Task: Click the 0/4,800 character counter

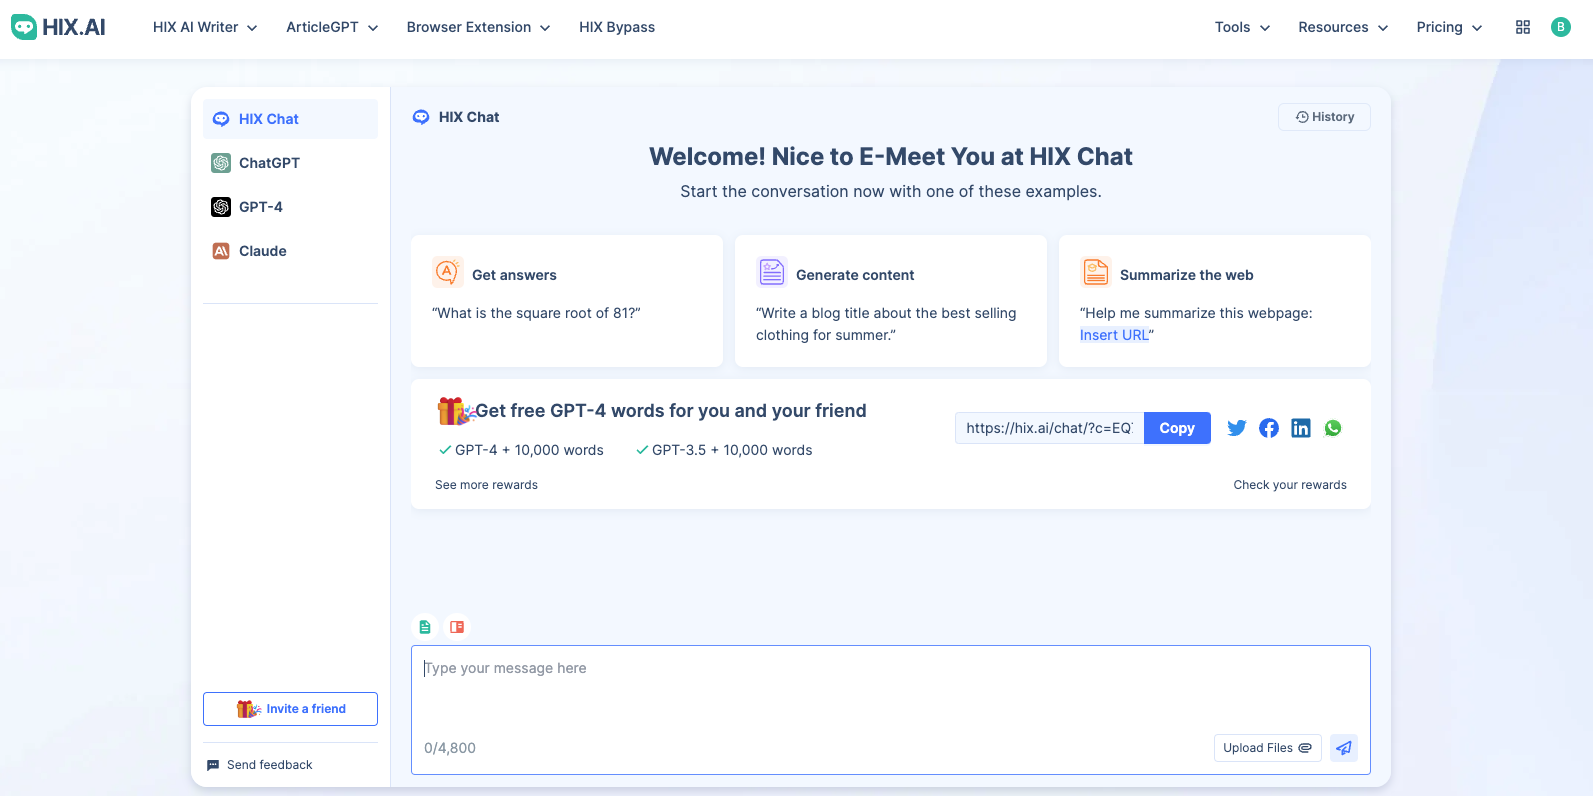Action: click(450, 748)
